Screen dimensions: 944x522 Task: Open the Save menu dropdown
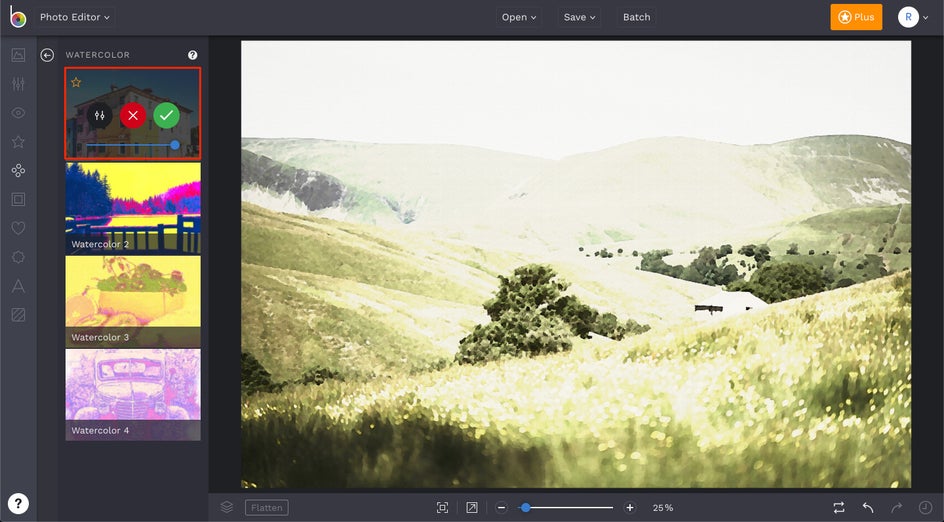[x=579, y=17]
